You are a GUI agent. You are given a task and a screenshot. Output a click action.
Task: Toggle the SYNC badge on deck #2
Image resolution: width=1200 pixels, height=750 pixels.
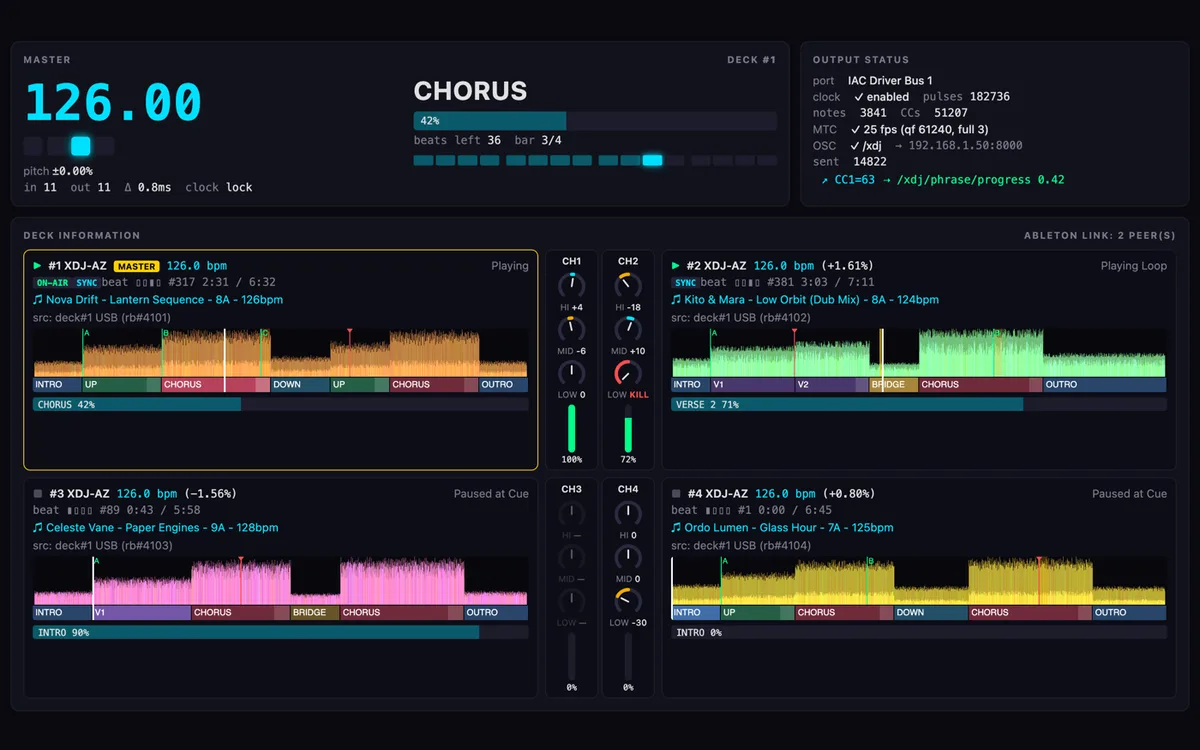(x=685, y=283)
